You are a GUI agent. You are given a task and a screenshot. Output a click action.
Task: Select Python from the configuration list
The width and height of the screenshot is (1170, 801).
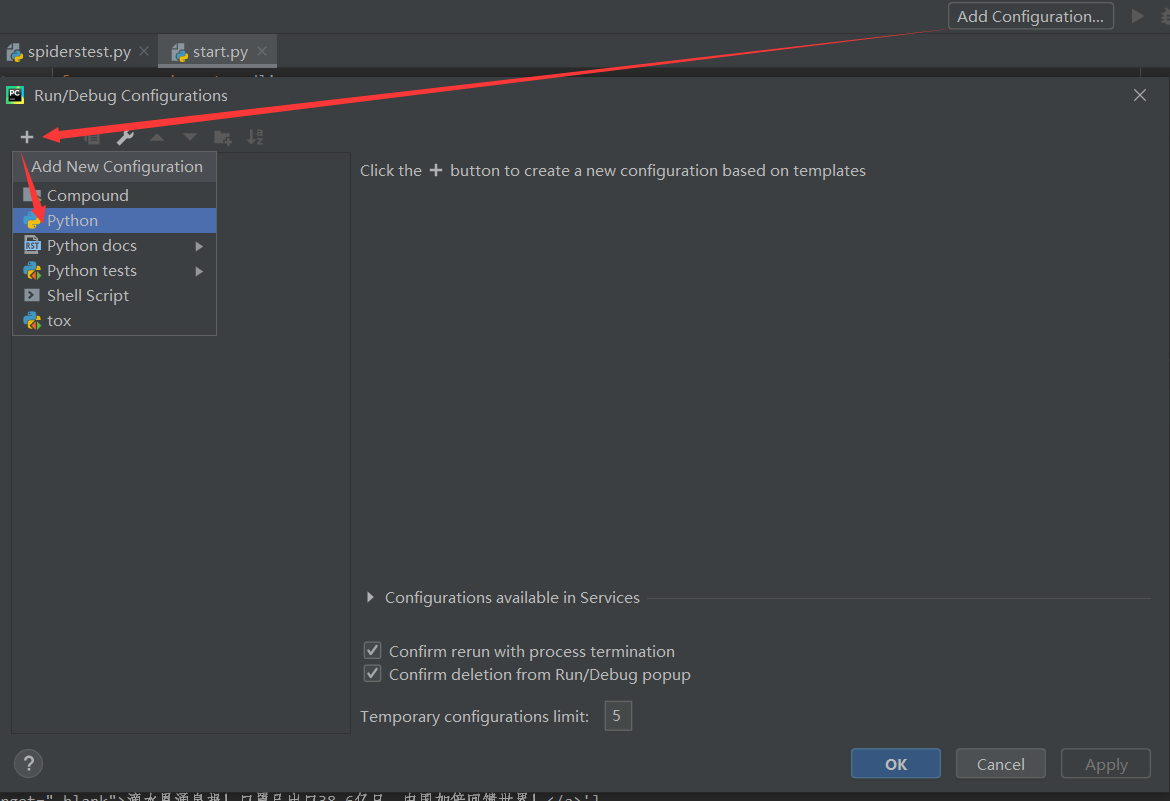pos(72,220)
